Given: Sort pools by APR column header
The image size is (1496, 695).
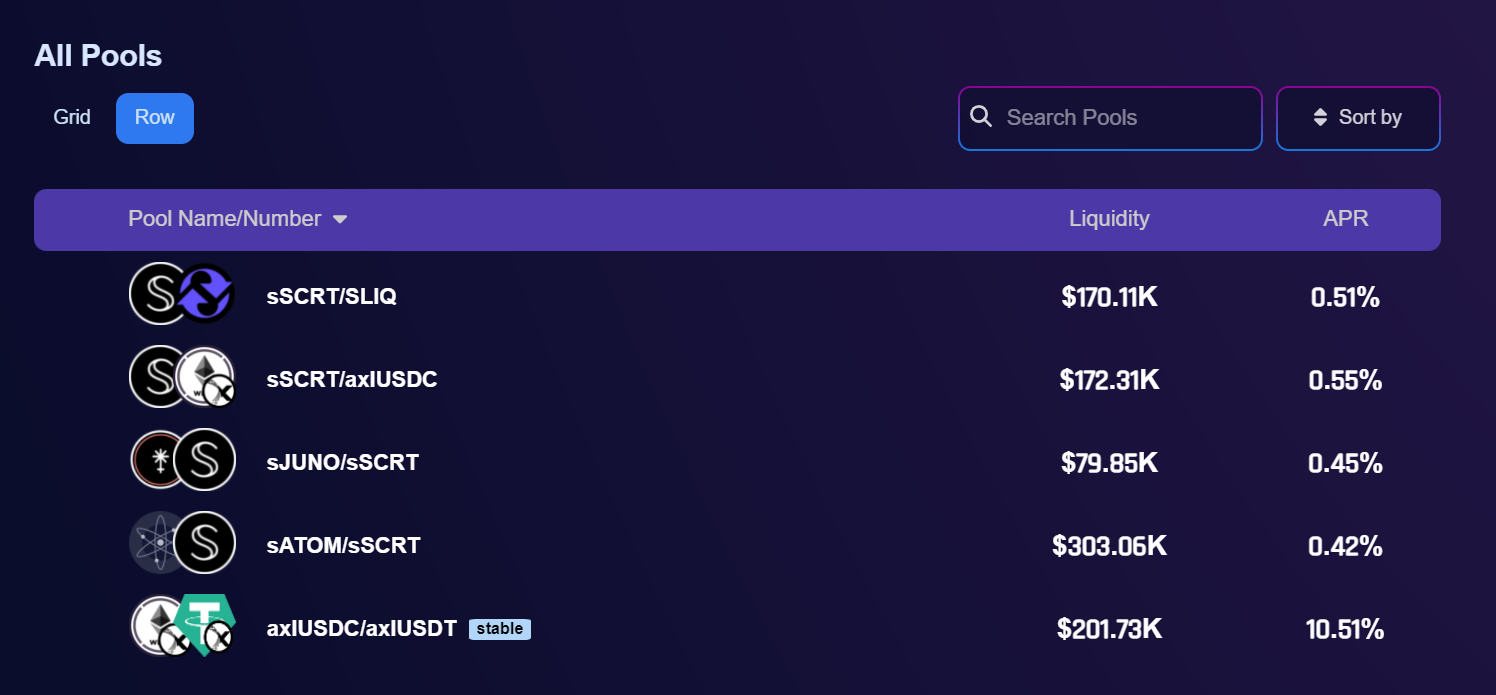Looking at the screenshot, I should click(1346, 218).
